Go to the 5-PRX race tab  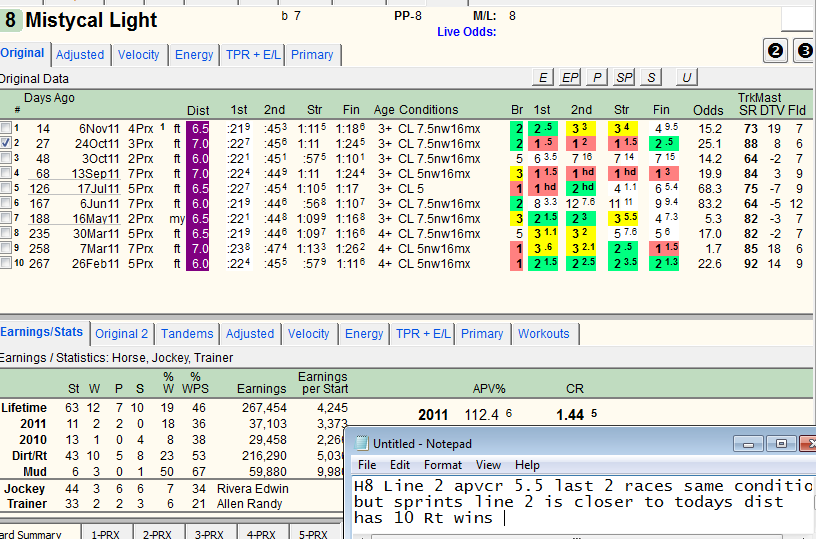[313, 532]
